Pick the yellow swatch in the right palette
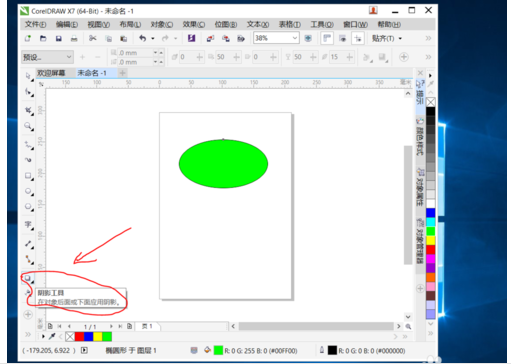Viewport: 511px width, 364px height. [431, 240]
